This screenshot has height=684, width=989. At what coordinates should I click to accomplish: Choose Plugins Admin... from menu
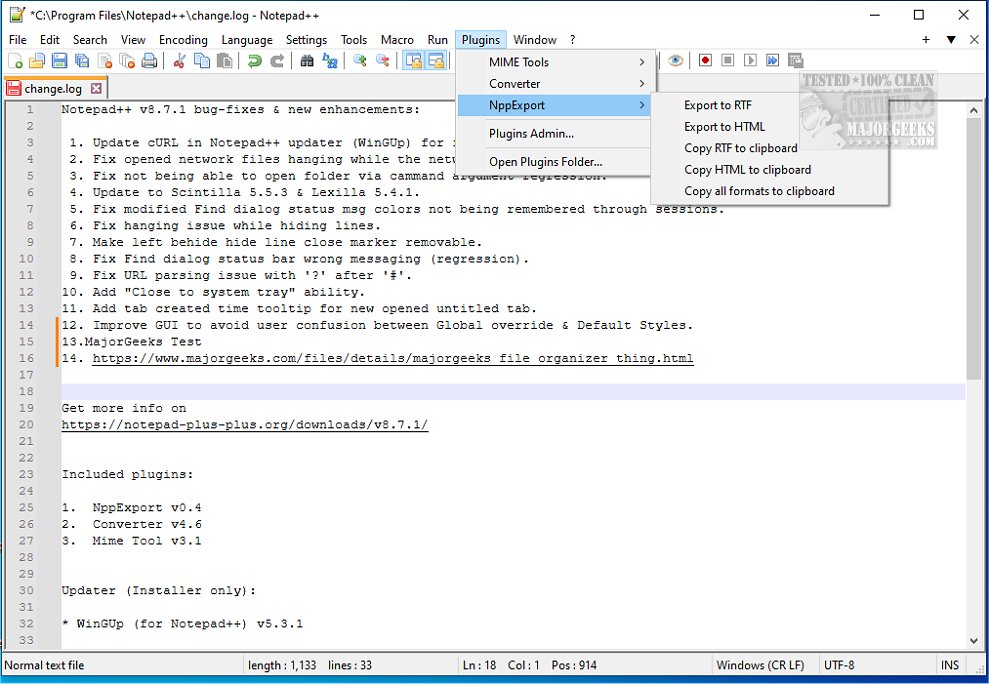(x=531, y=133)
